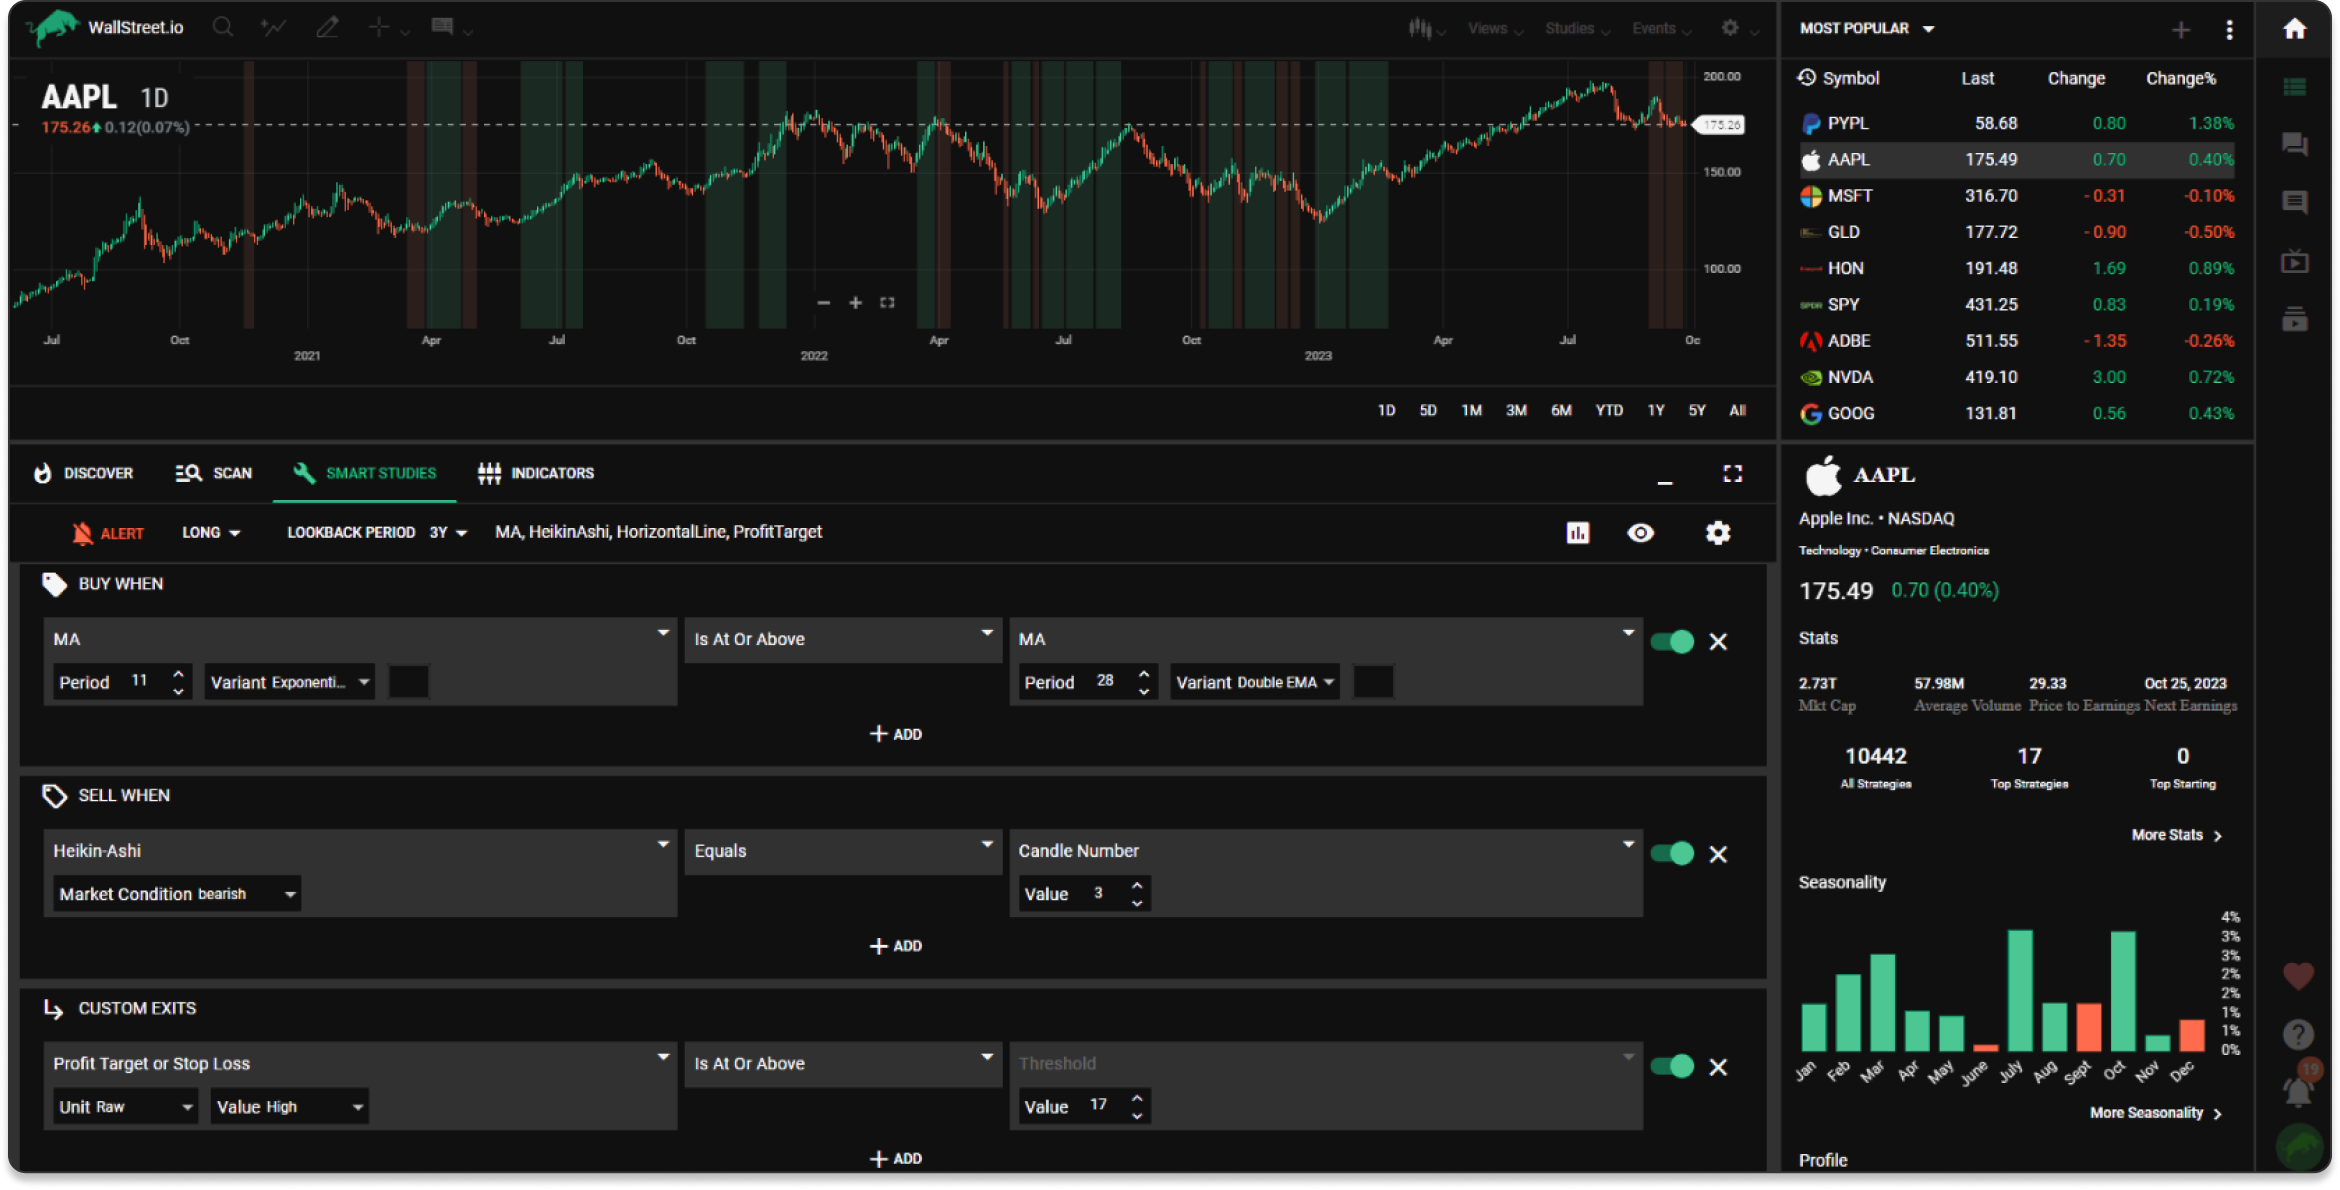Increase the MA Period 11 stepper
Image resolution: width=2340 pixels, height=1190 pixels.
tap(178, 673)
